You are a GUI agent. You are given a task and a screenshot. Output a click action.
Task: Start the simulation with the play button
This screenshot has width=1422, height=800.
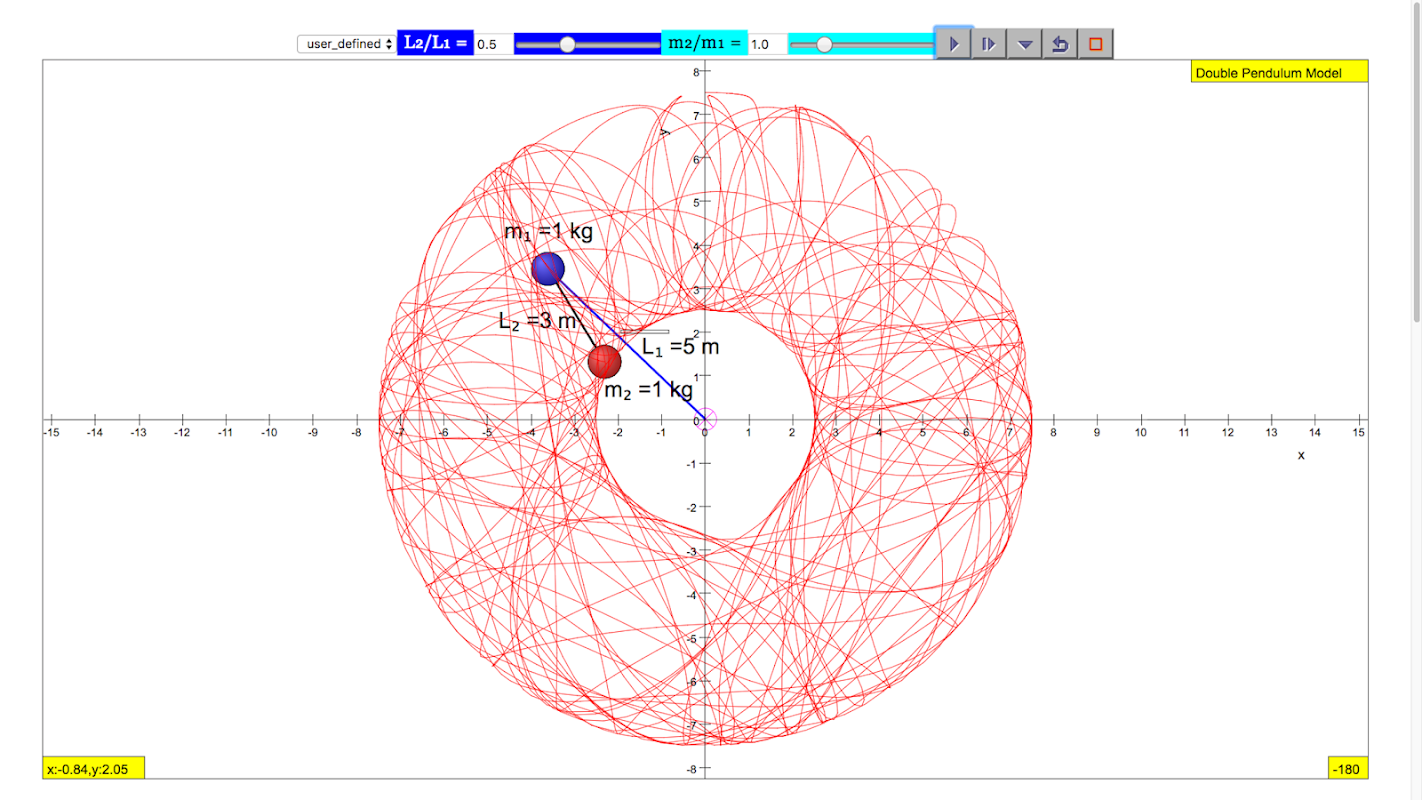point(954,44)
